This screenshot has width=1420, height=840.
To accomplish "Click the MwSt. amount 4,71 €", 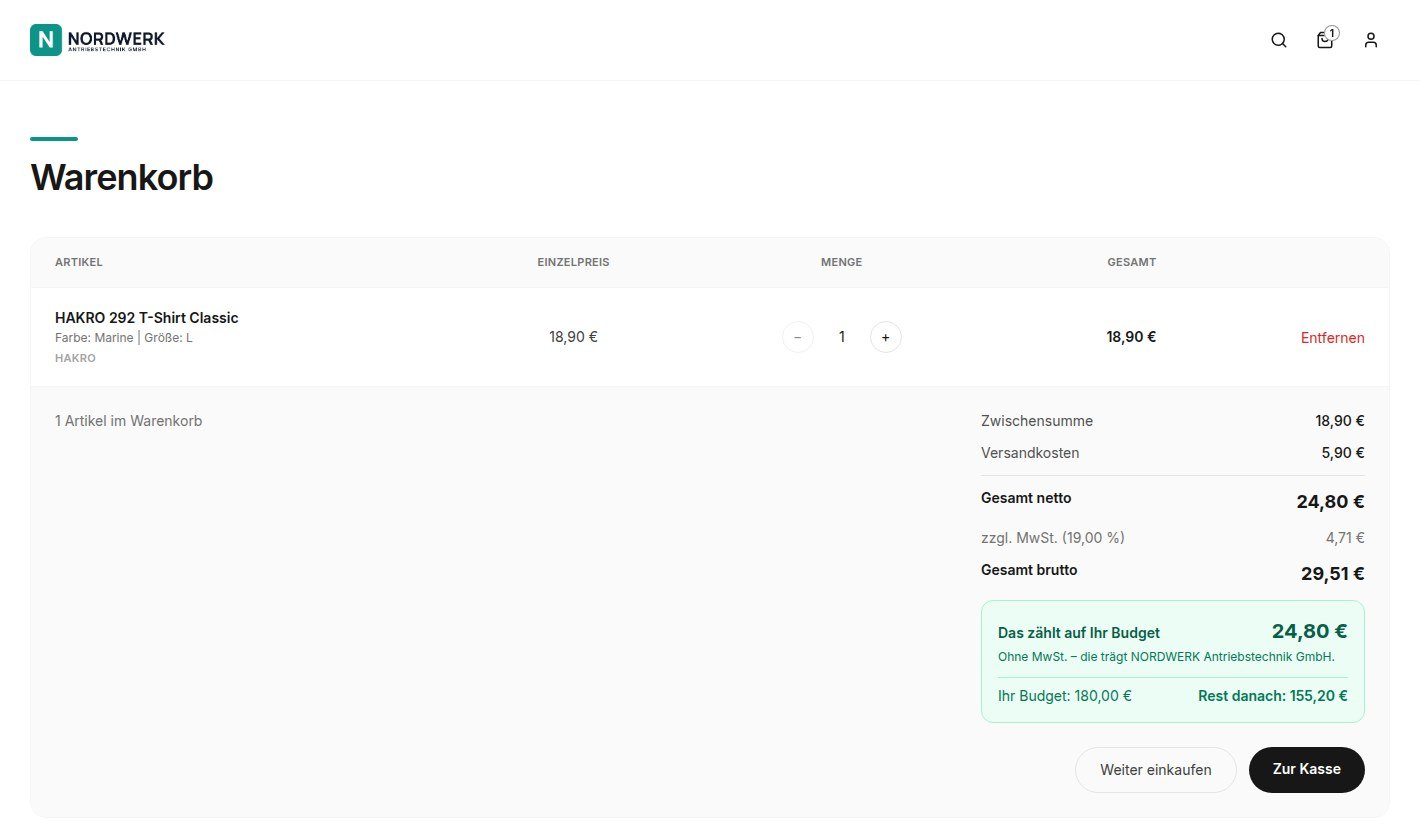I will pos(1345,538).
